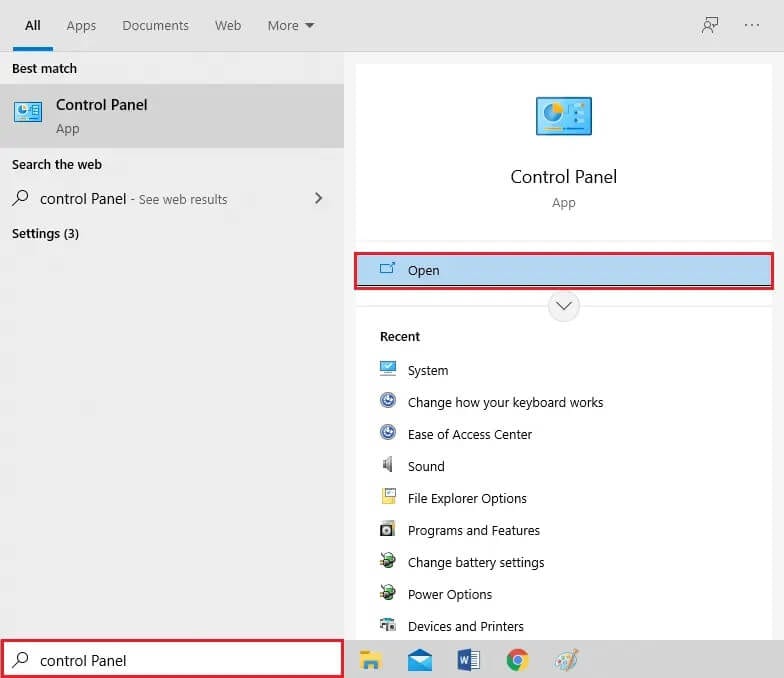Open Settings (3) results group
Screen dimensions: 784x678
click(45, 234)
